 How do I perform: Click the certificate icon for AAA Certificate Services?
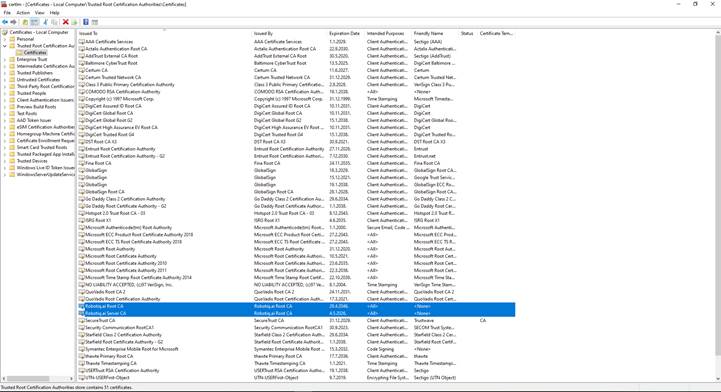point(81,42)
